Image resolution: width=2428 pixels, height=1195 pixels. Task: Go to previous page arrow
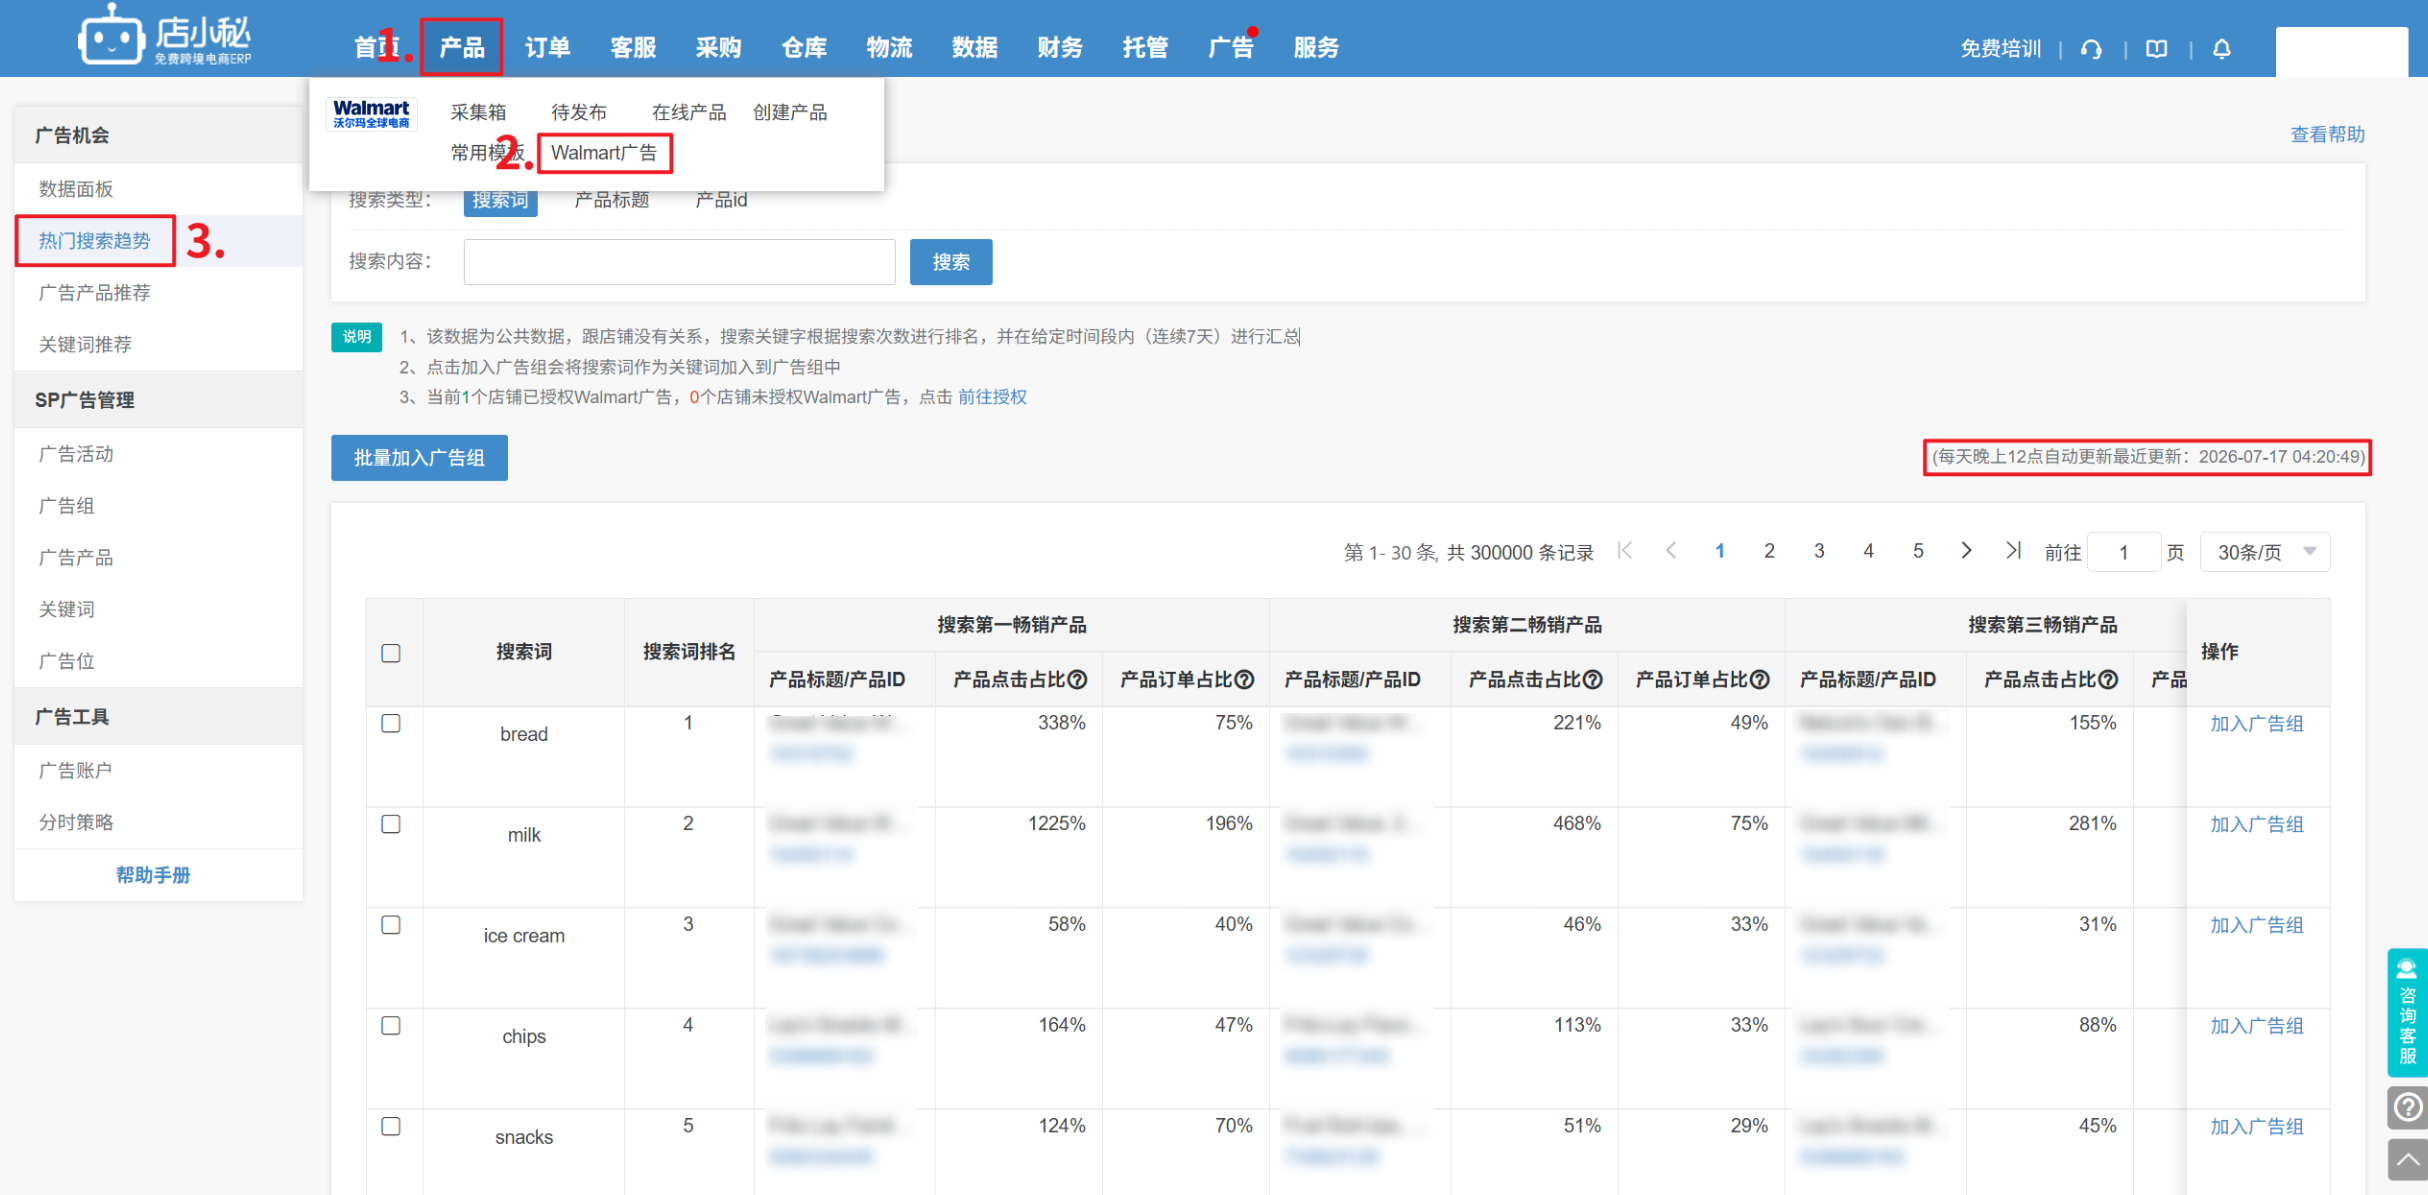1671,551
